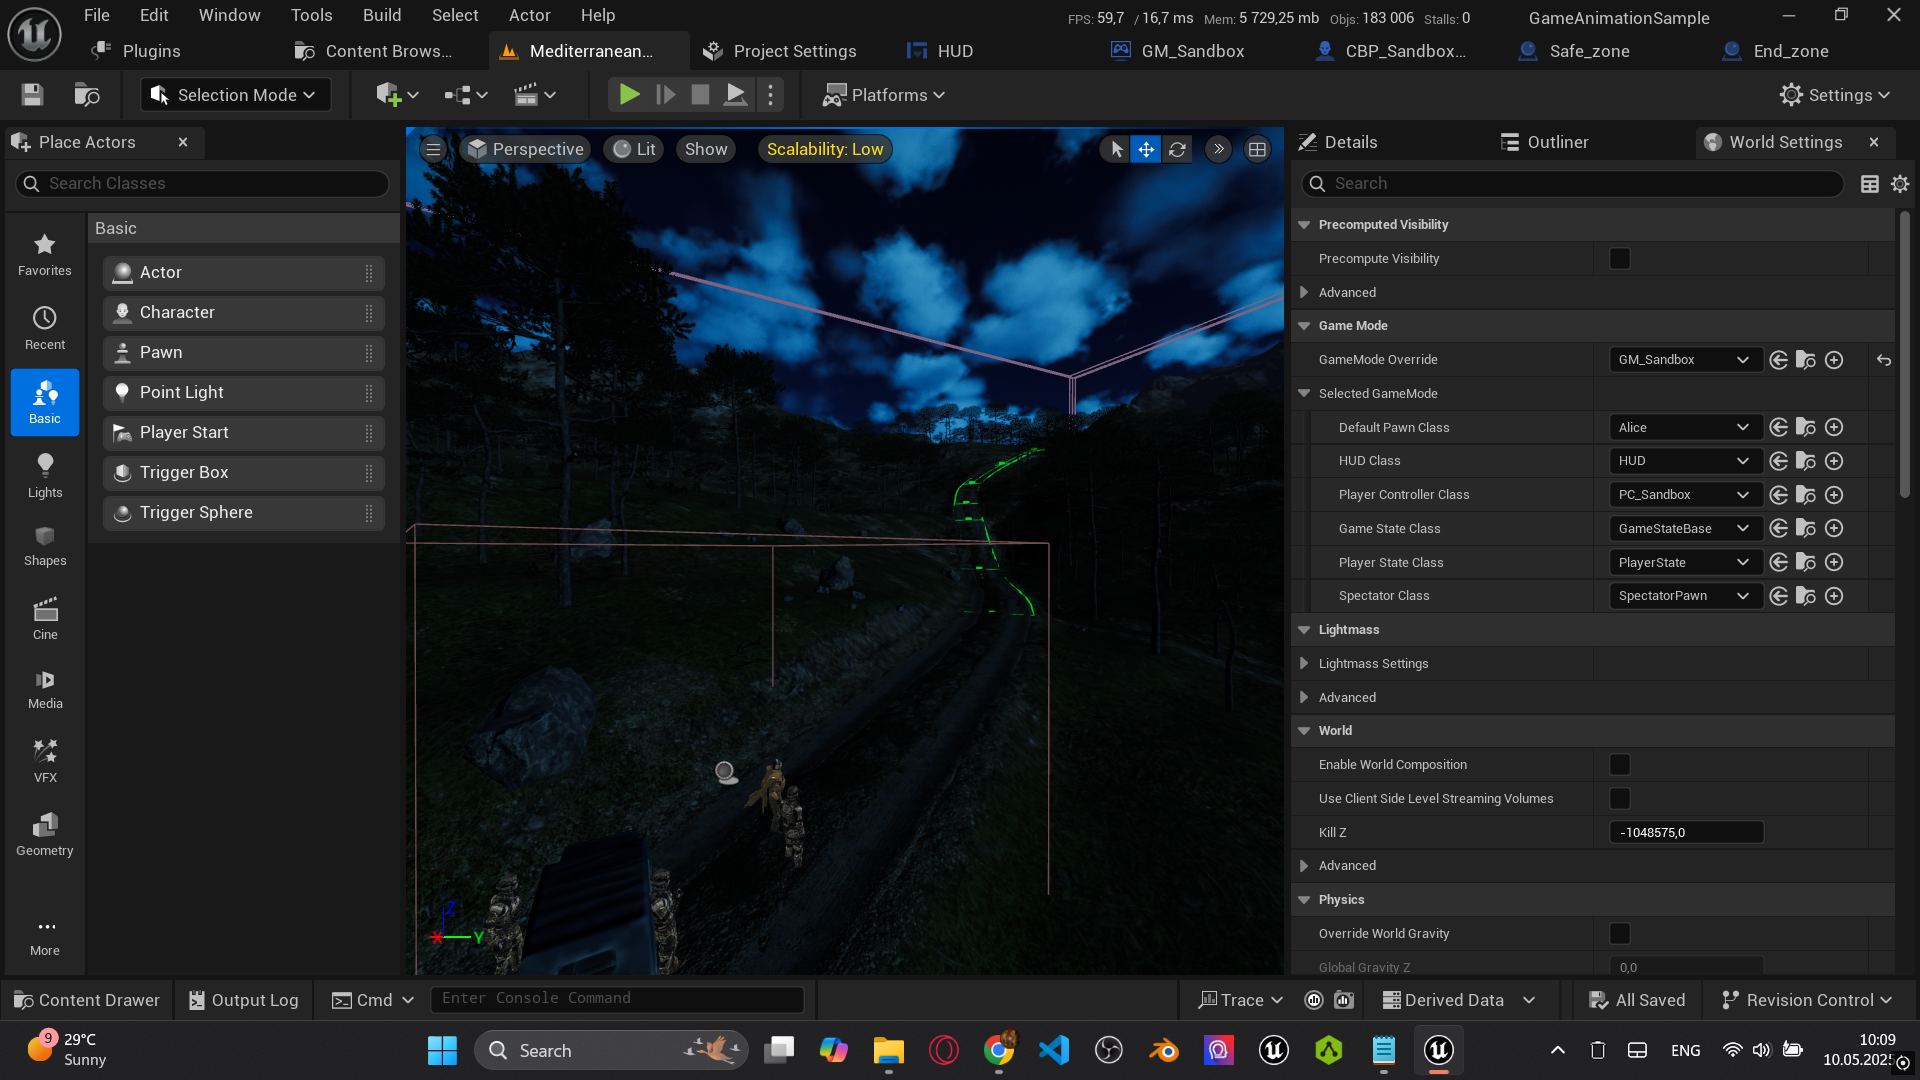
Task: Open the Cine category in Place Actors
Action: (45, 618)
